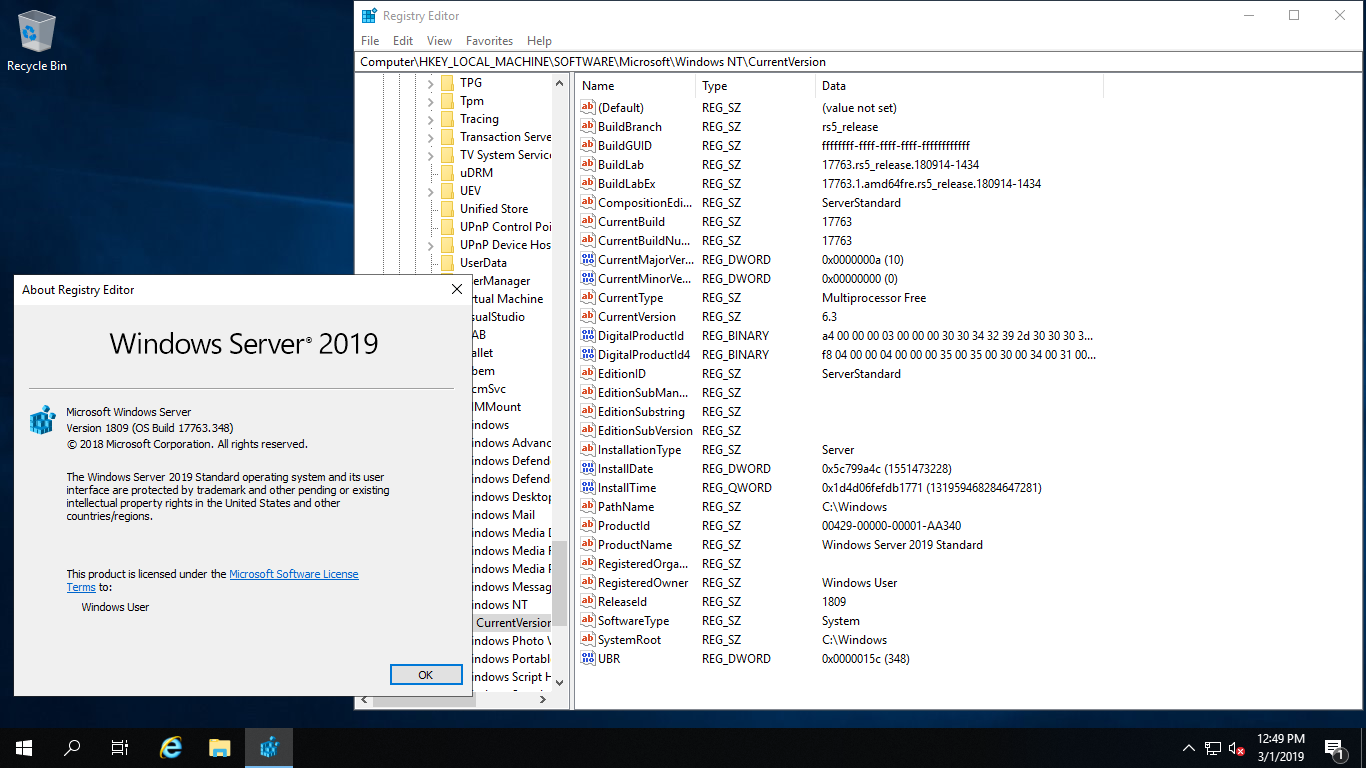Select the BuildGUID string icon

point(588,146)
